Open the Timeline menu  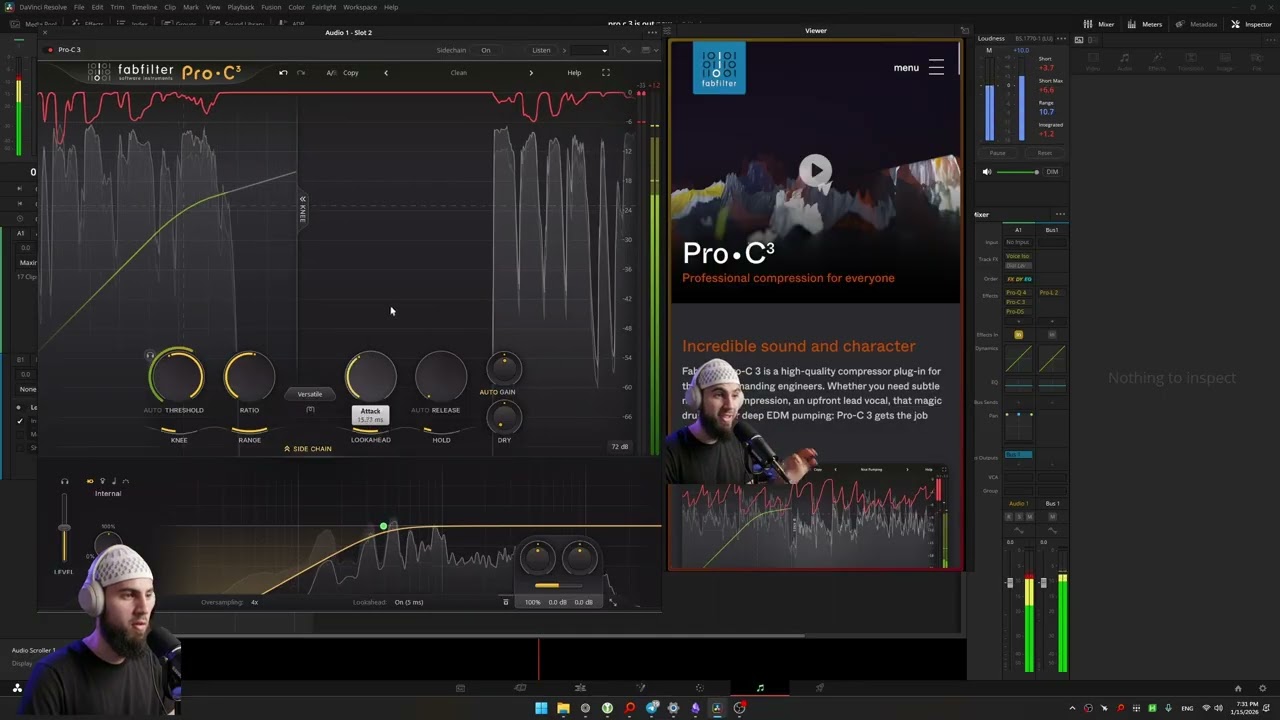click(x=144, y=7)
